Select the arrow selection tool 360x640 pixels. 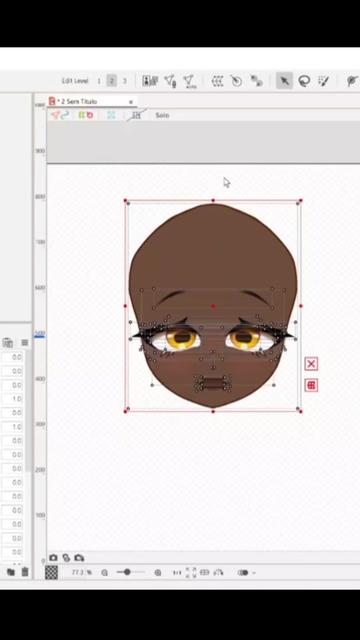[x=284, y=81]
